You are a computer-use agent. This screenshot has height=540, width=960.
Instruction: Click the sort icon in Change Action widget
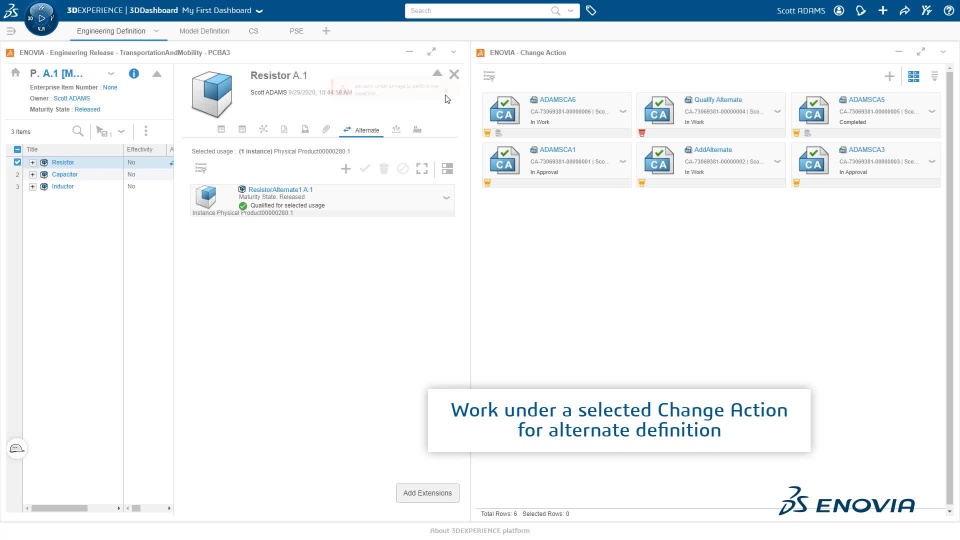click(934, 76)
